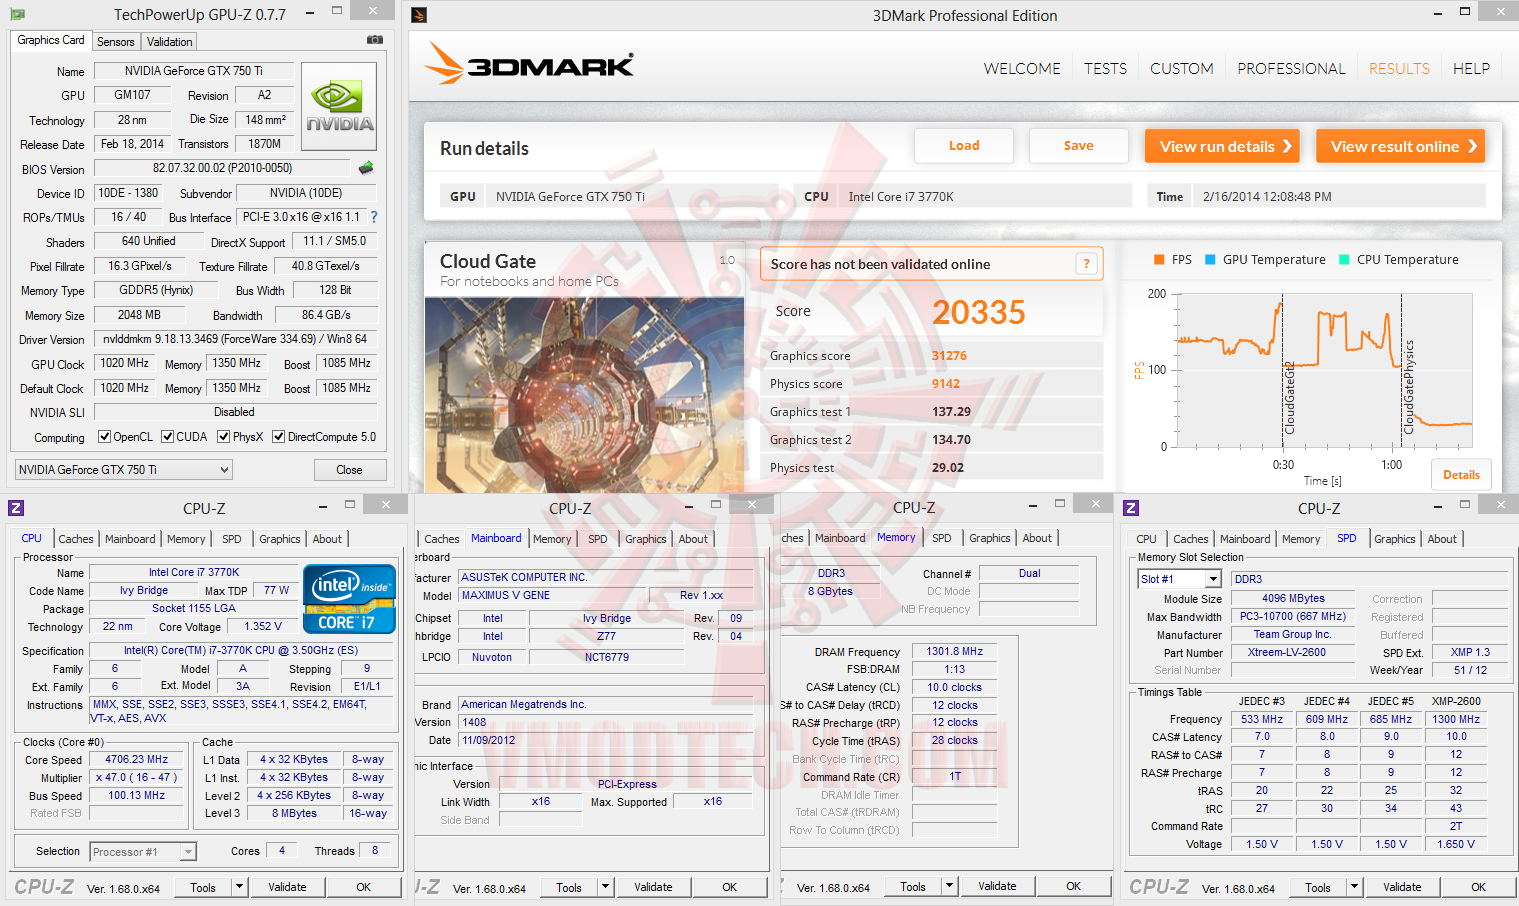Expand the Tools arrow in the CPU tab window
This screenshot has width=1519, height=906.
pos(239,887)
